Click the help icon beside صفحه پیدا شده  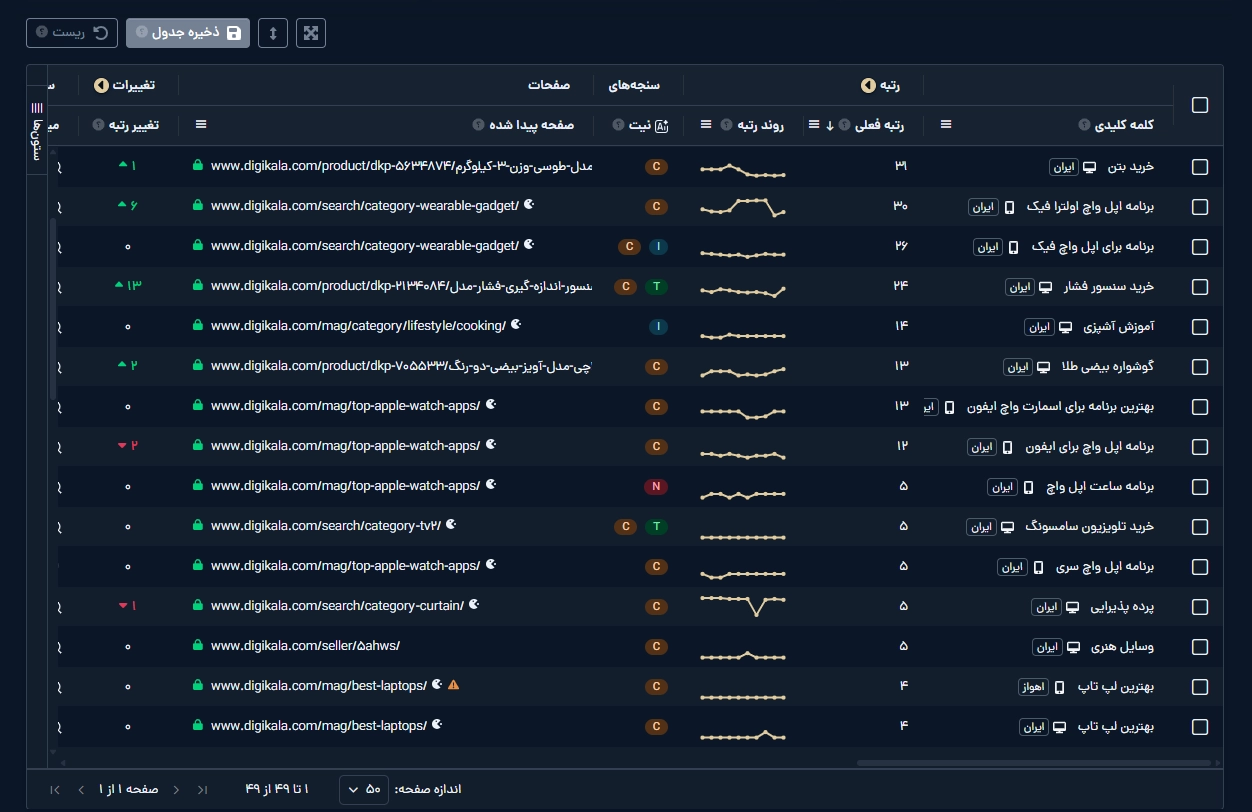tap(479, 125)
